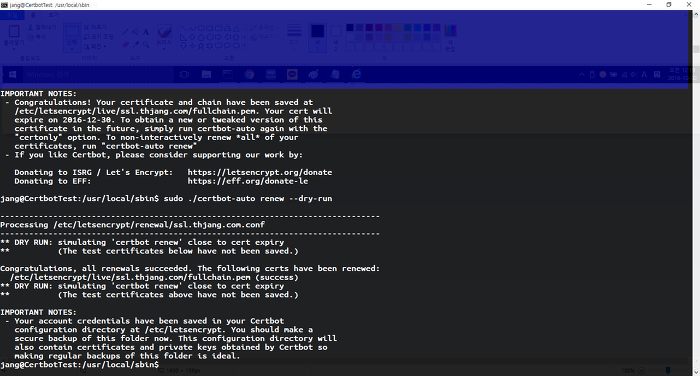Click the Brushes (브러시) icon
This screenshot has width=700, height=376.
(164, 31)
